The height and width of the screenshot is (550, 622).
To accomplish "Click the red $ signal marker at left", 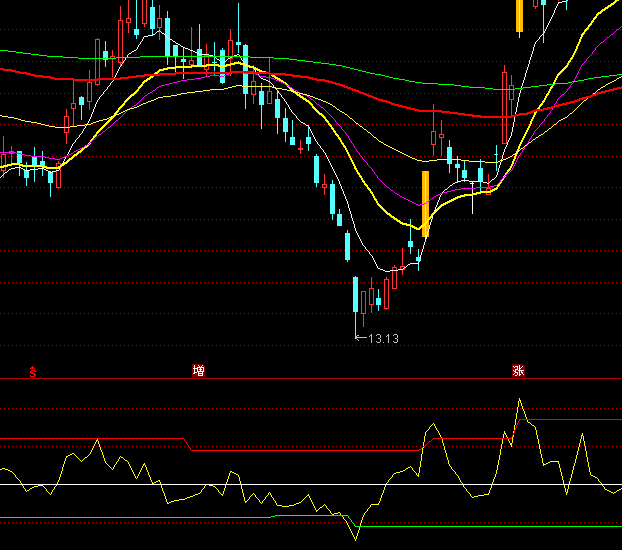I will (32, 371).
